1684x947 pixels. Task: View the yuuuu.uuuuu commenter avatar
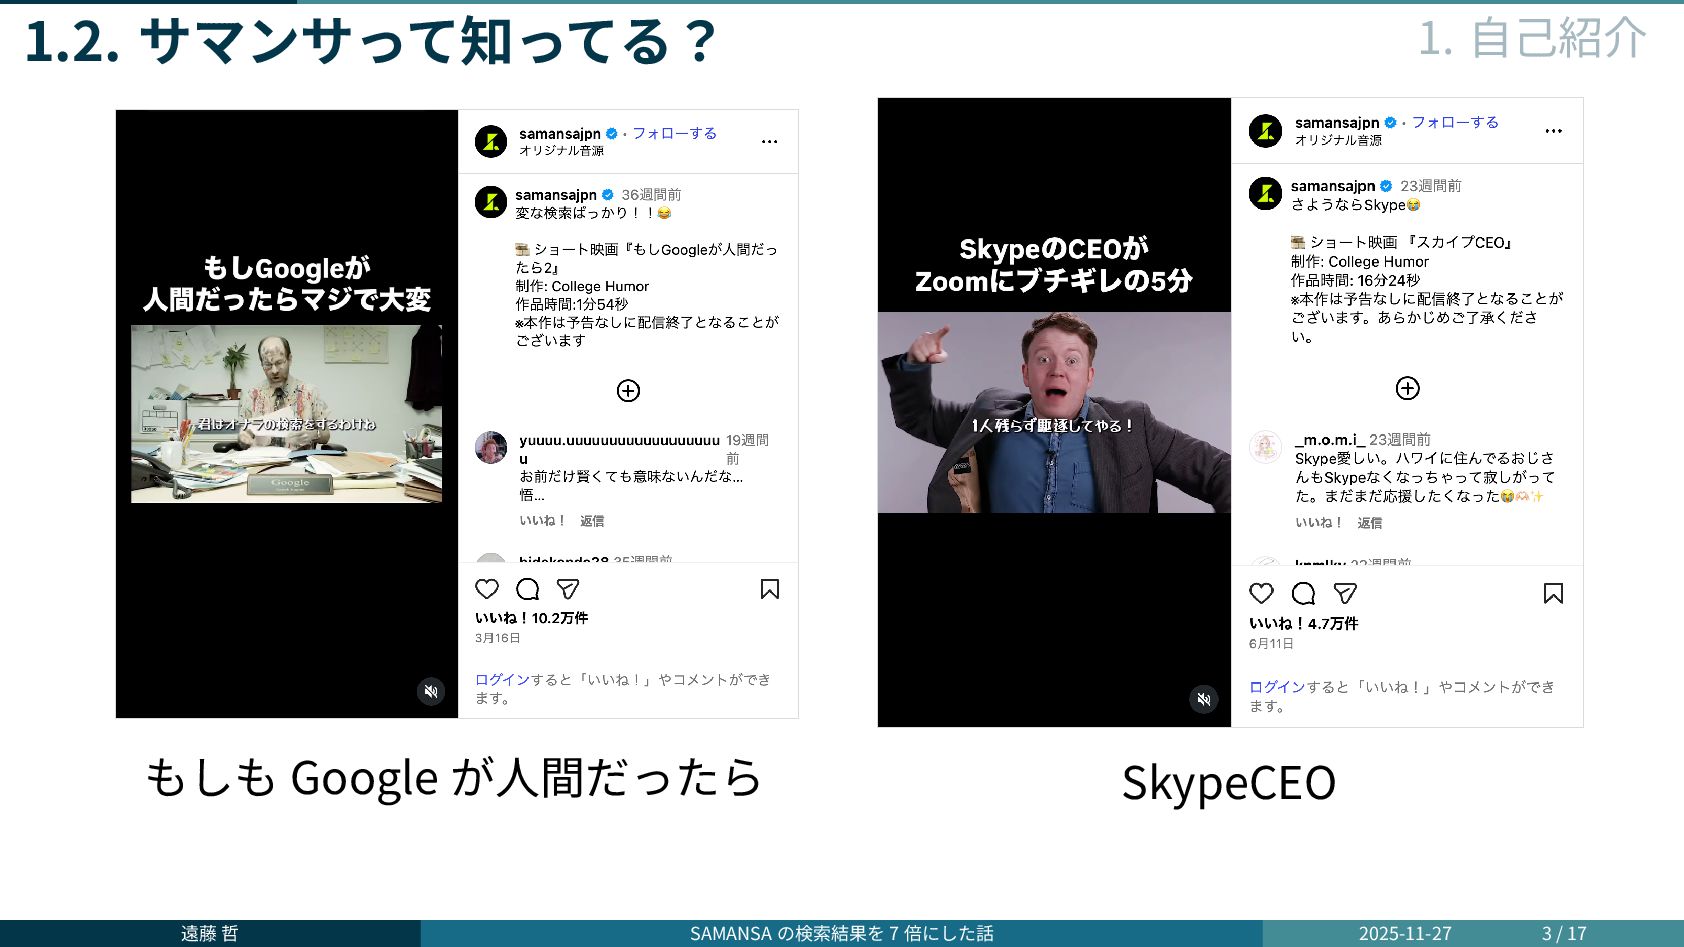(x=491, y=448)
